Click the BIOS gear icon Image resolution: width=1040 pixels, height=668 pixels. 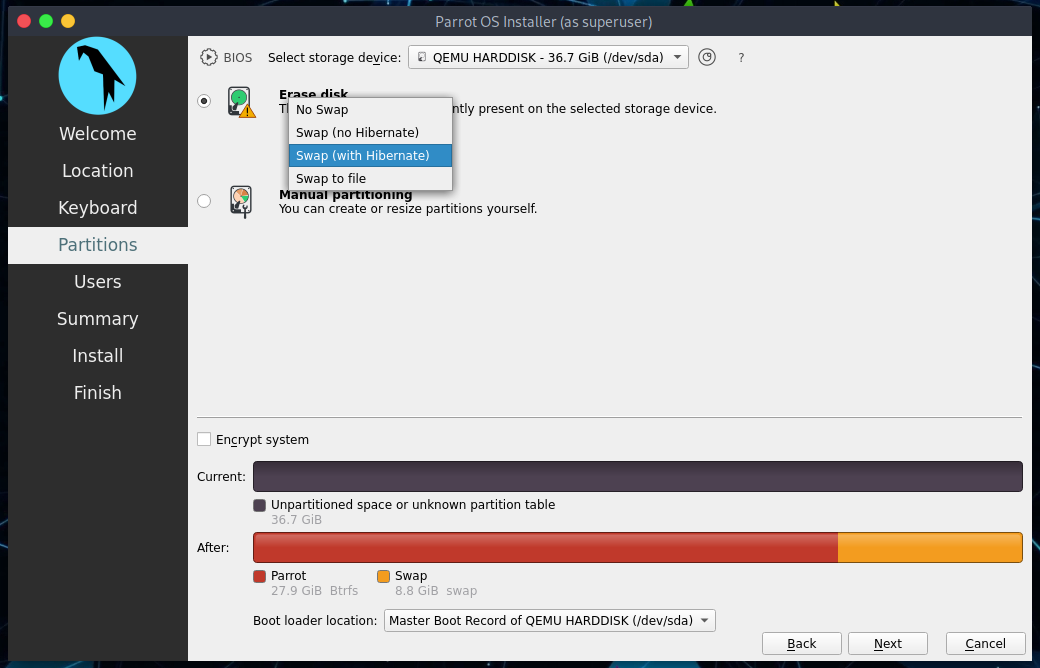(x=209, y=57)
